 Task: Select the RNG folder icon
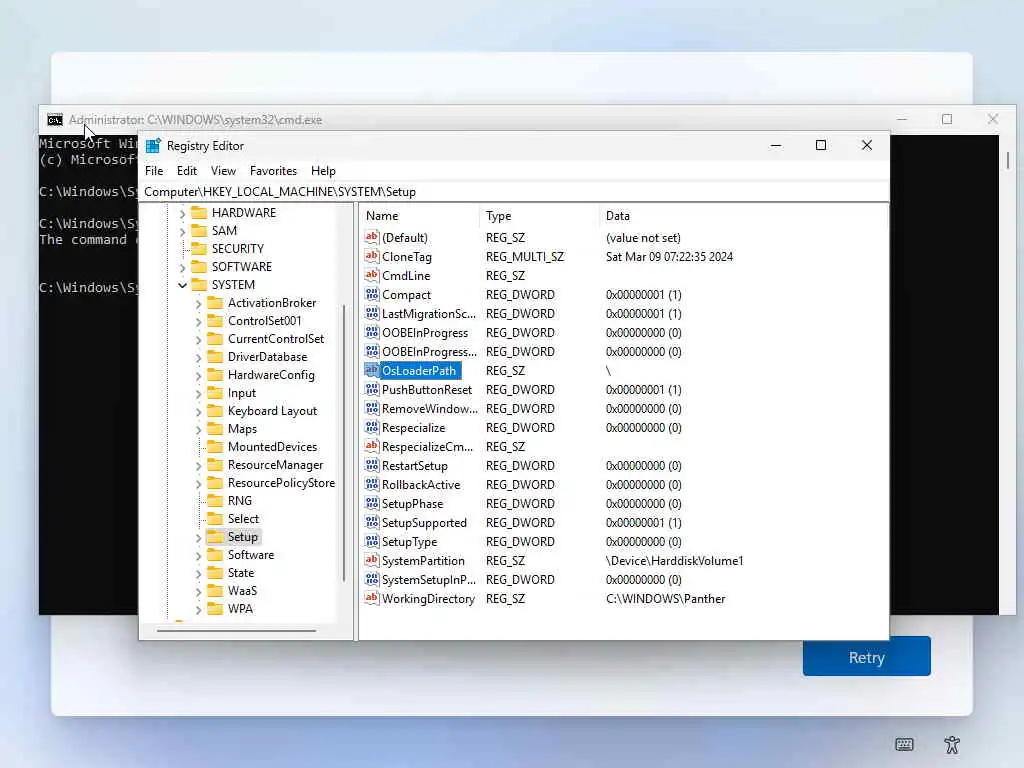(x=215, y=500)
